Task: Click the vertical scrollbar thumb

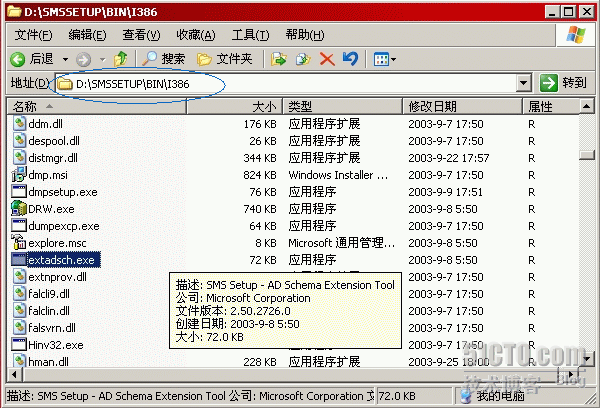Action: click(x=587, y=155)
